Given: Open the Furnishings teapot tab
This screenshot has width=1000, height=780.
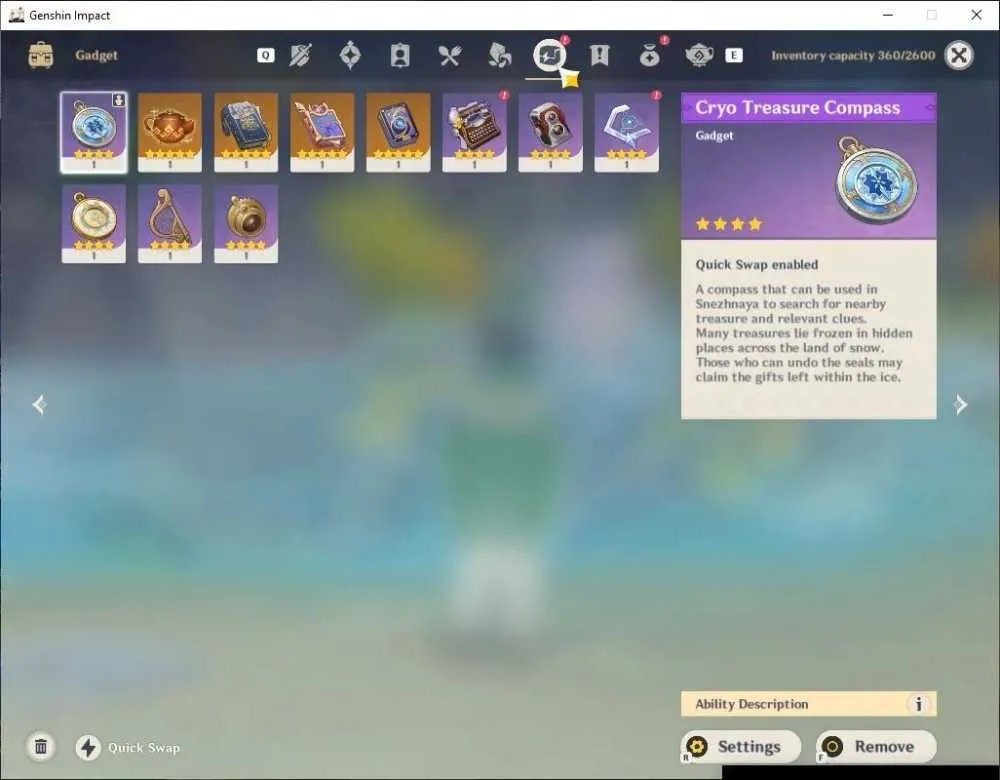Looking at the screenshot, I should tap(699, 55).
